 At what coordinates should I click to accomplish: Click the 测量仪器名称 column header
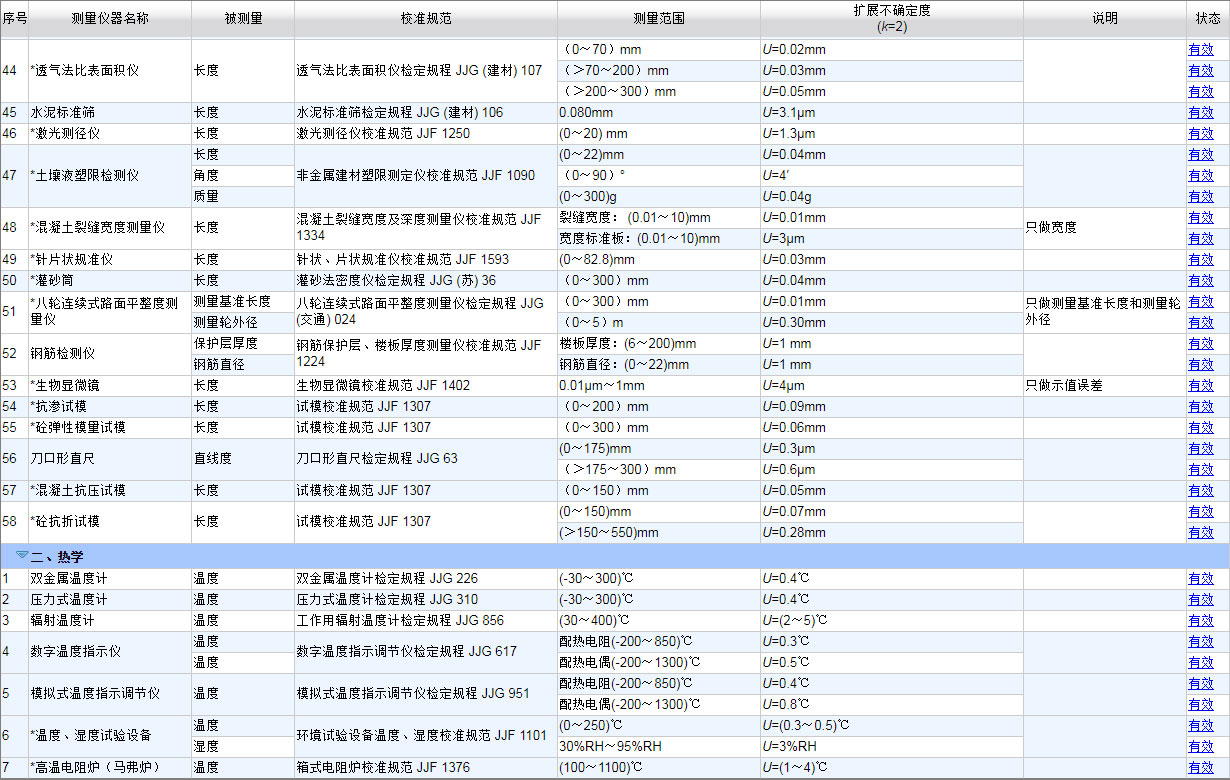pyautogui.click(x=110, y=19)
